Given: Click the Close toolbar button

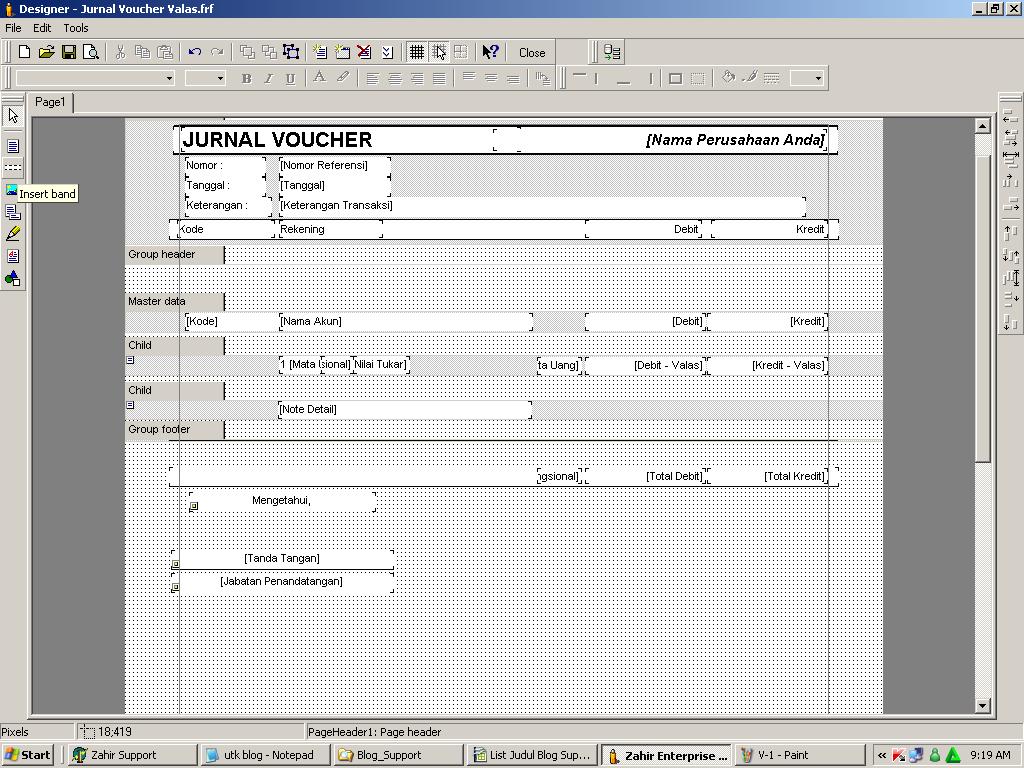Looking at the screenshot, I should 532,53.
